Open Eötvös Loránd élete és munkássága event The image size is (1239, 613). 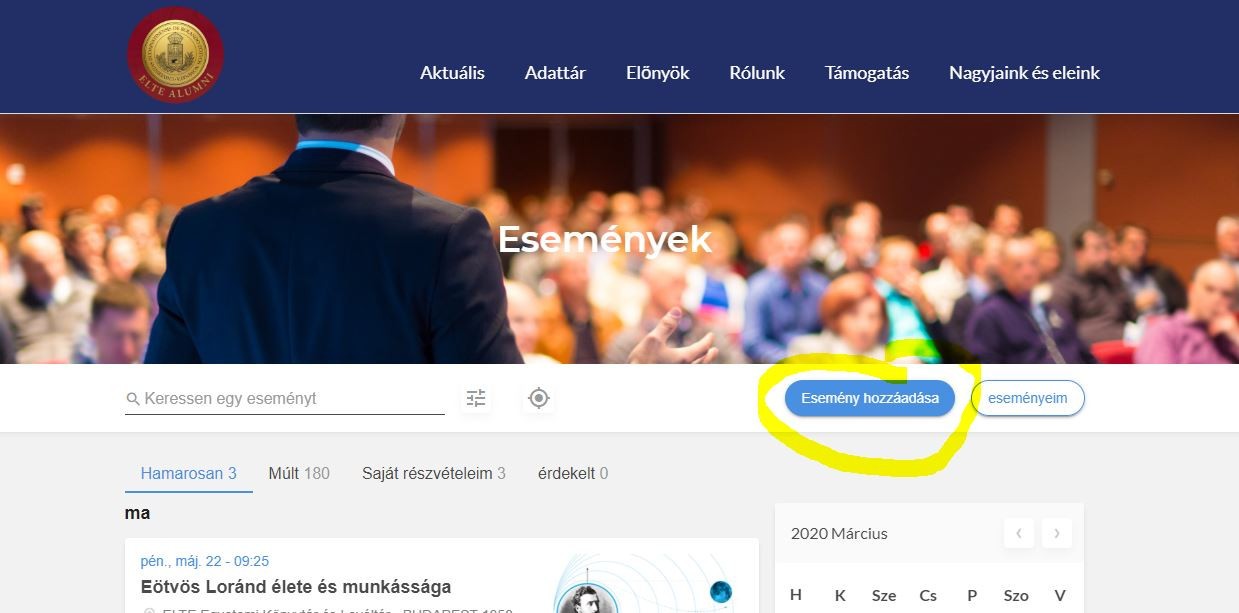[296, 587]
